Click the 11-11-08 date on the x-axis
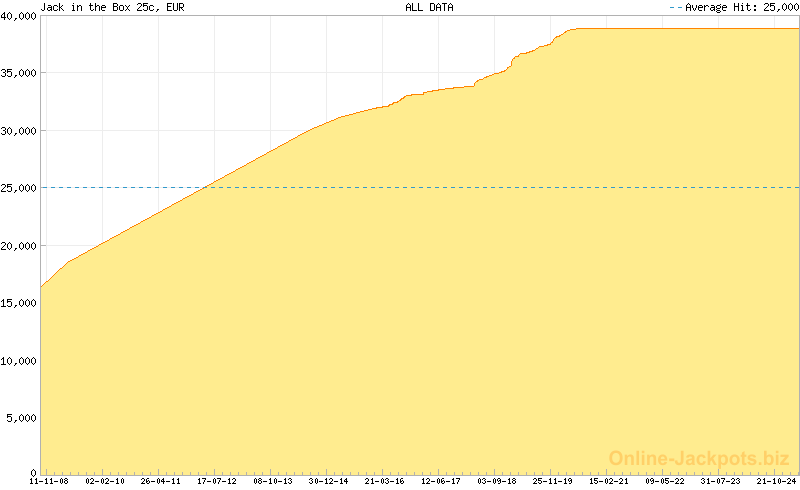The height and width of the screenshot is (490, 800). point(48,481)
